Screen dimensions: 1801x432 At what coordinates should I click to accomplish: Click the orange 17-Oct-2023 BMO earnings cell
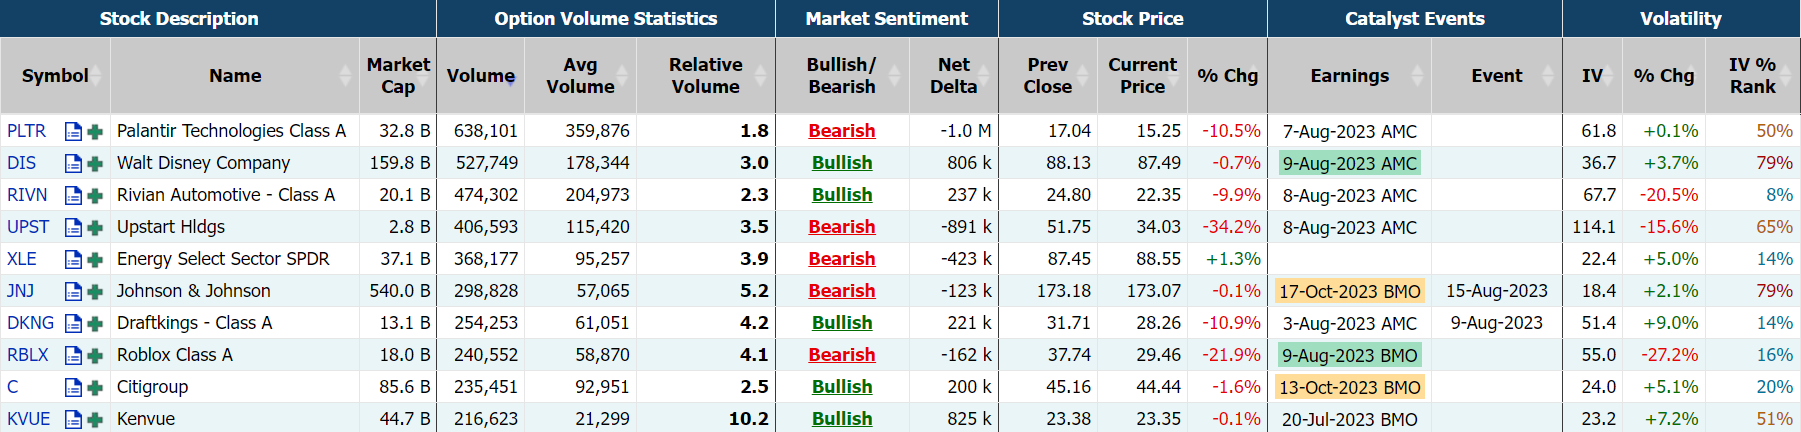coord(1349,291)
